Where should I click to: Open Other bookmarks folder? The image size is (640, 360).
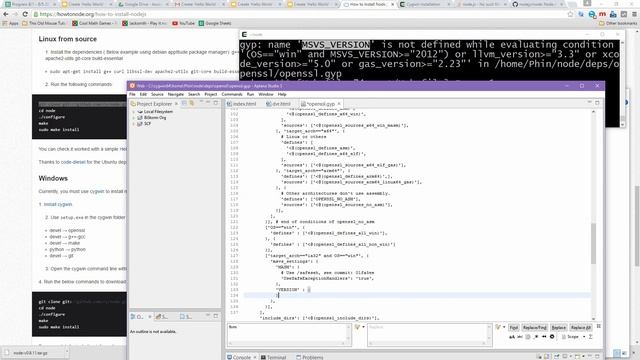[618, 23]
